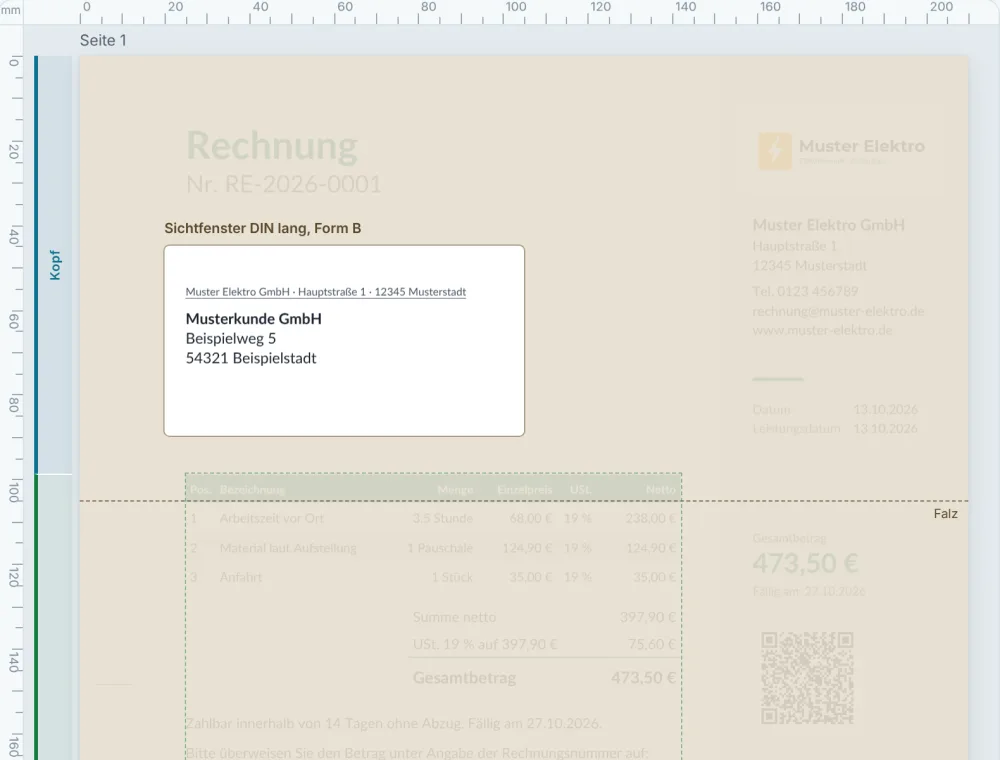
Task: Click the invoice number Nr. RE-2026-0001
Action: click(284, 184)
